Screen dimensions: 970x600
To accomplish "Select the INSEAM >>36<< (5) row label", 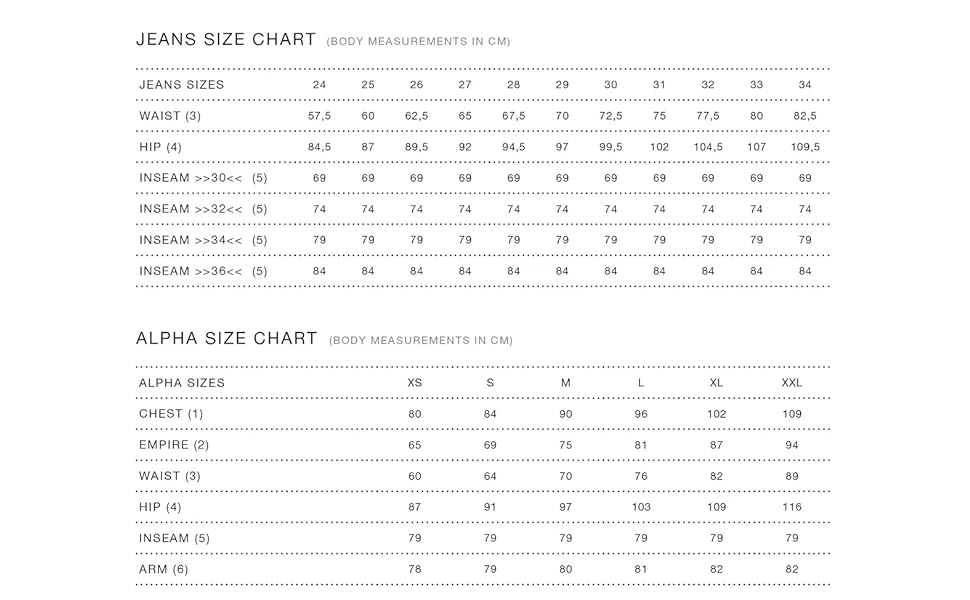I will pos(203,271).
